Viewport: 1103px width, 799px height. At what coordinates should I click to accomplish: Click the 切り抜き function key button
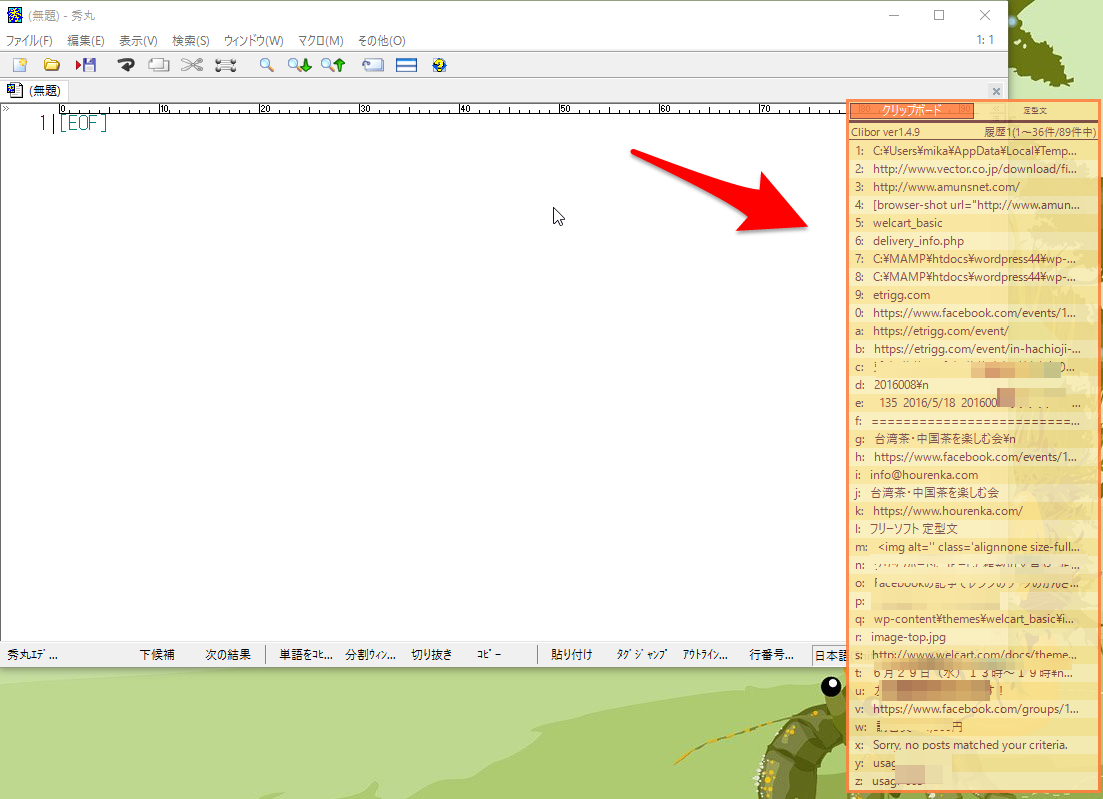(x=432, y=655)
